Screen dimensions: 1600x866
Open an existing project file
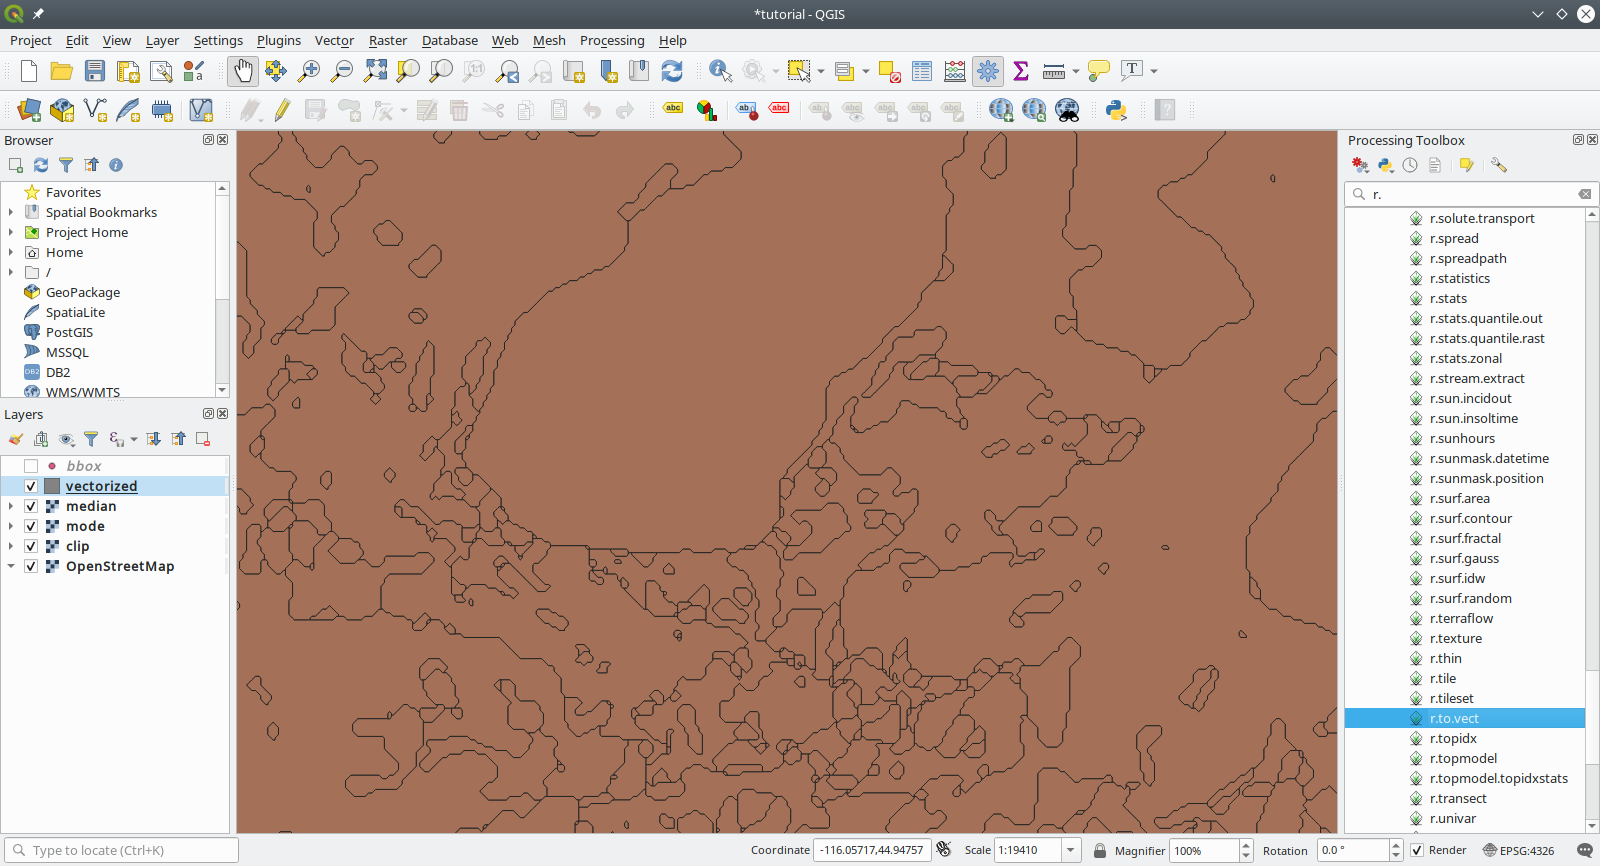click(62, 71)
